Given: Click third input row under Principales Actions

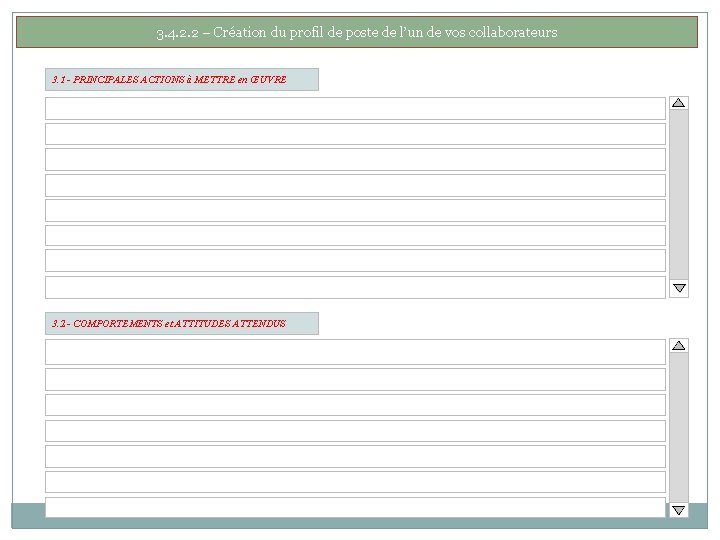Looking at the screenshot, I should coord(355,159).
